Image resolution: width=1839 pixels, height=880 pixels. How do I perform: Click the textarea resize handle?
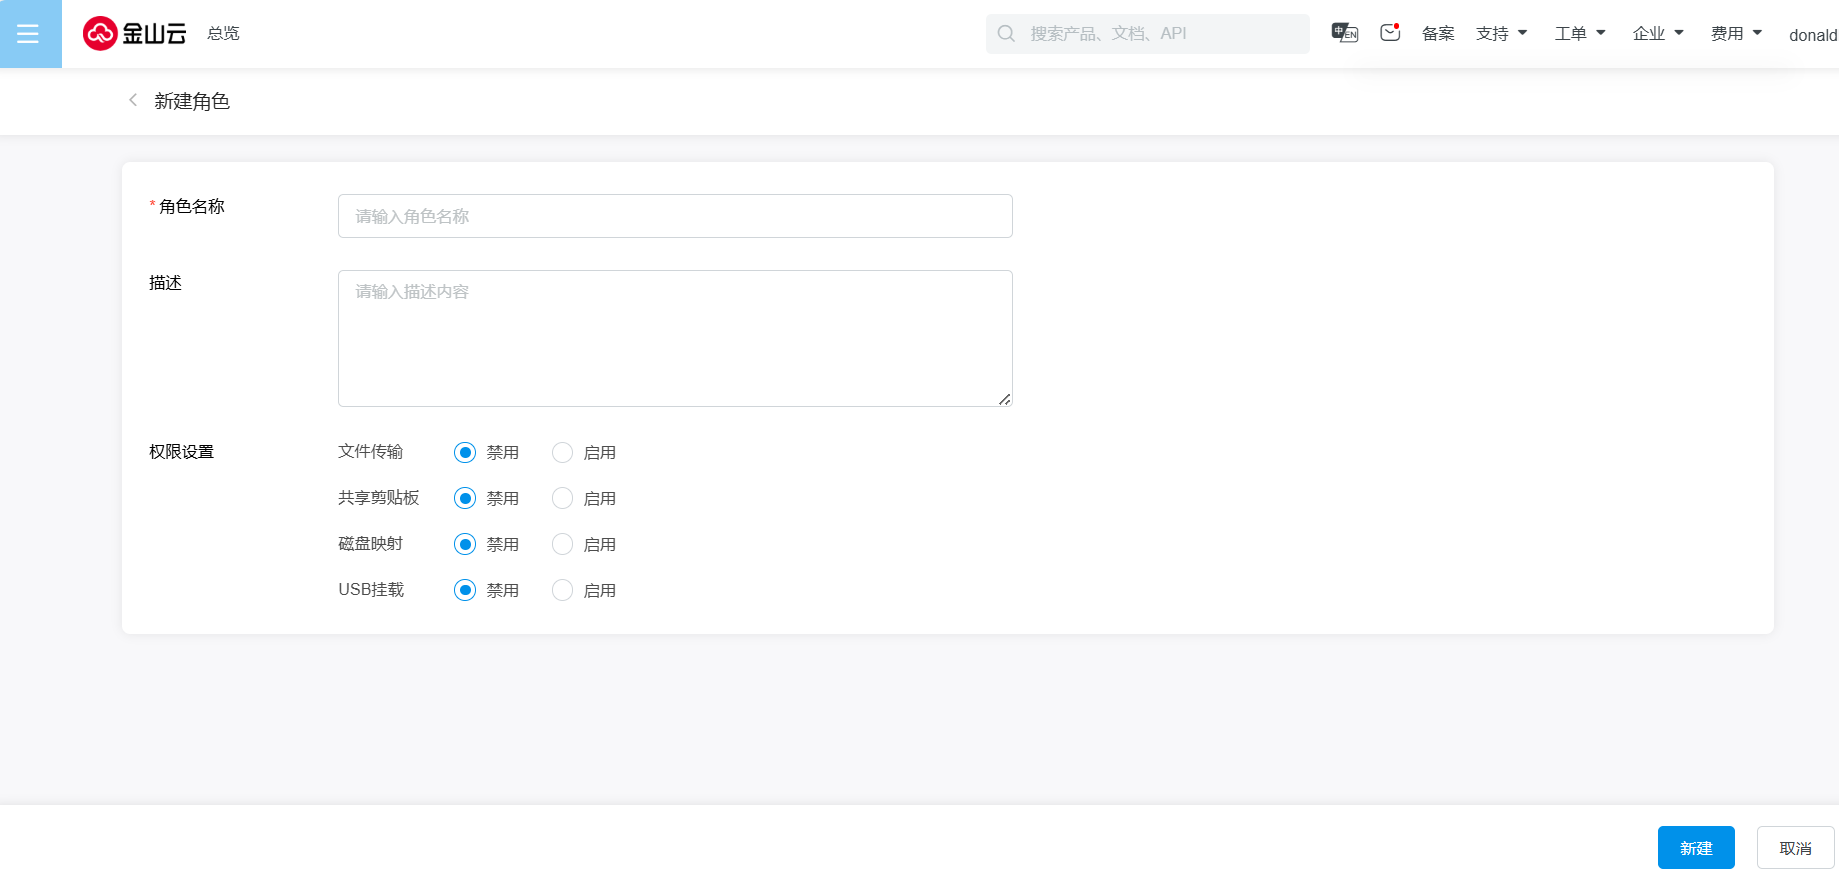(x=1004, y=399)
